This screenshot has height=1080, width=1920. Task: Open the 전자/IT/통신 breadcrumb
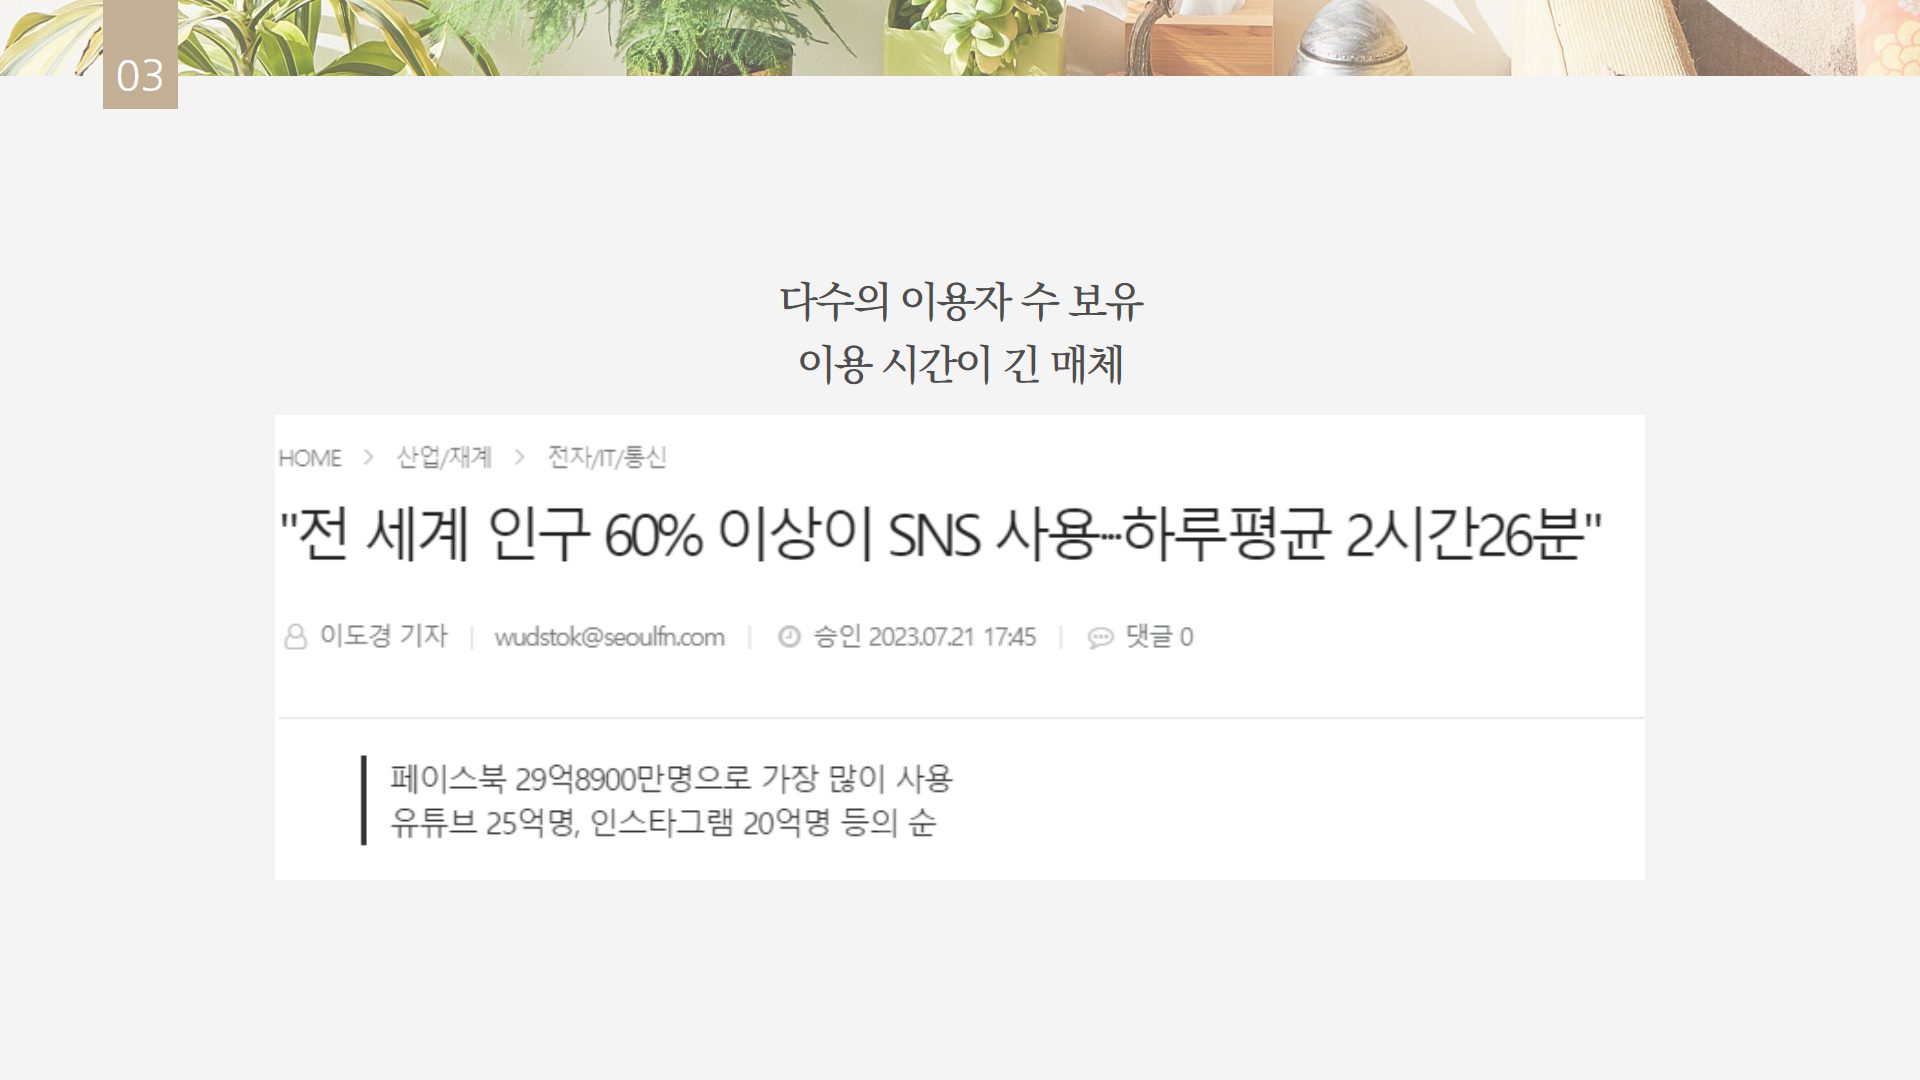607,457
